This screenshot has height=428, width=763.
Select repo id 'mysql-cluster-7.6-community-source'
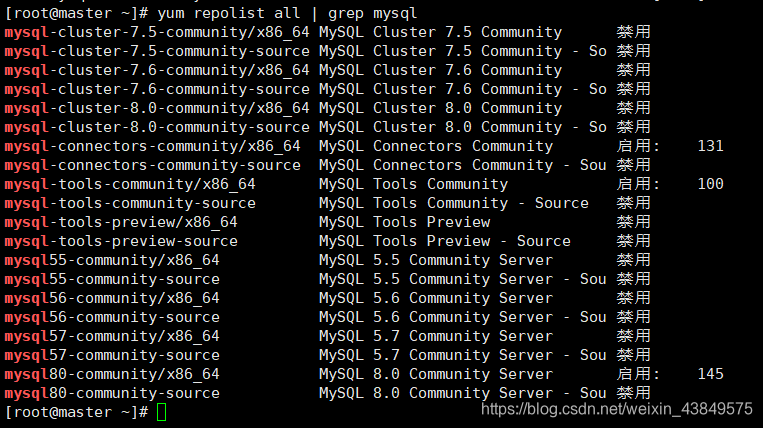click(x=157, y=89)
